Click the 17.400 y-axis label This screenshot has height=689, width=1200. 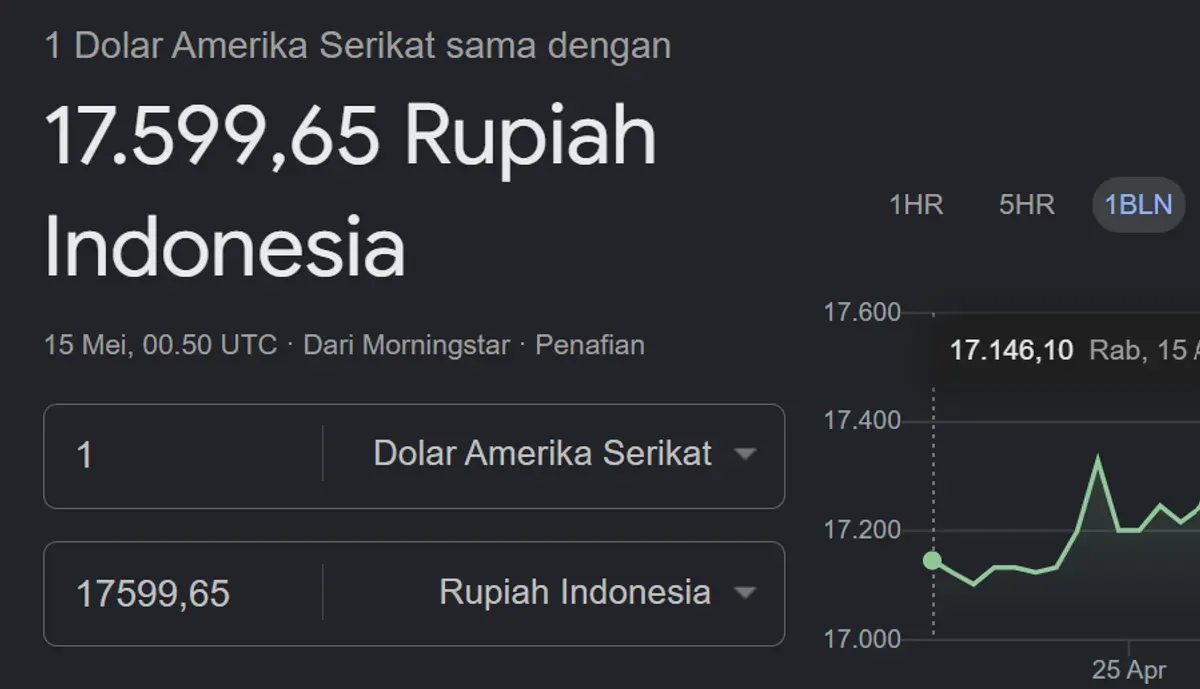pos(862,421)
